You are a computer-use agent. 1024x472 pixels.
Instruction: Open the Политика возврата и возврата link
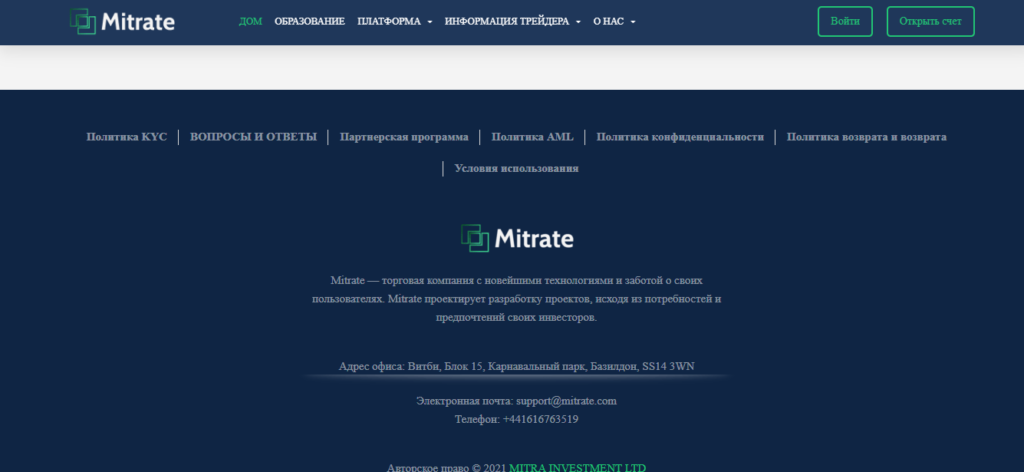pos(867,137)
